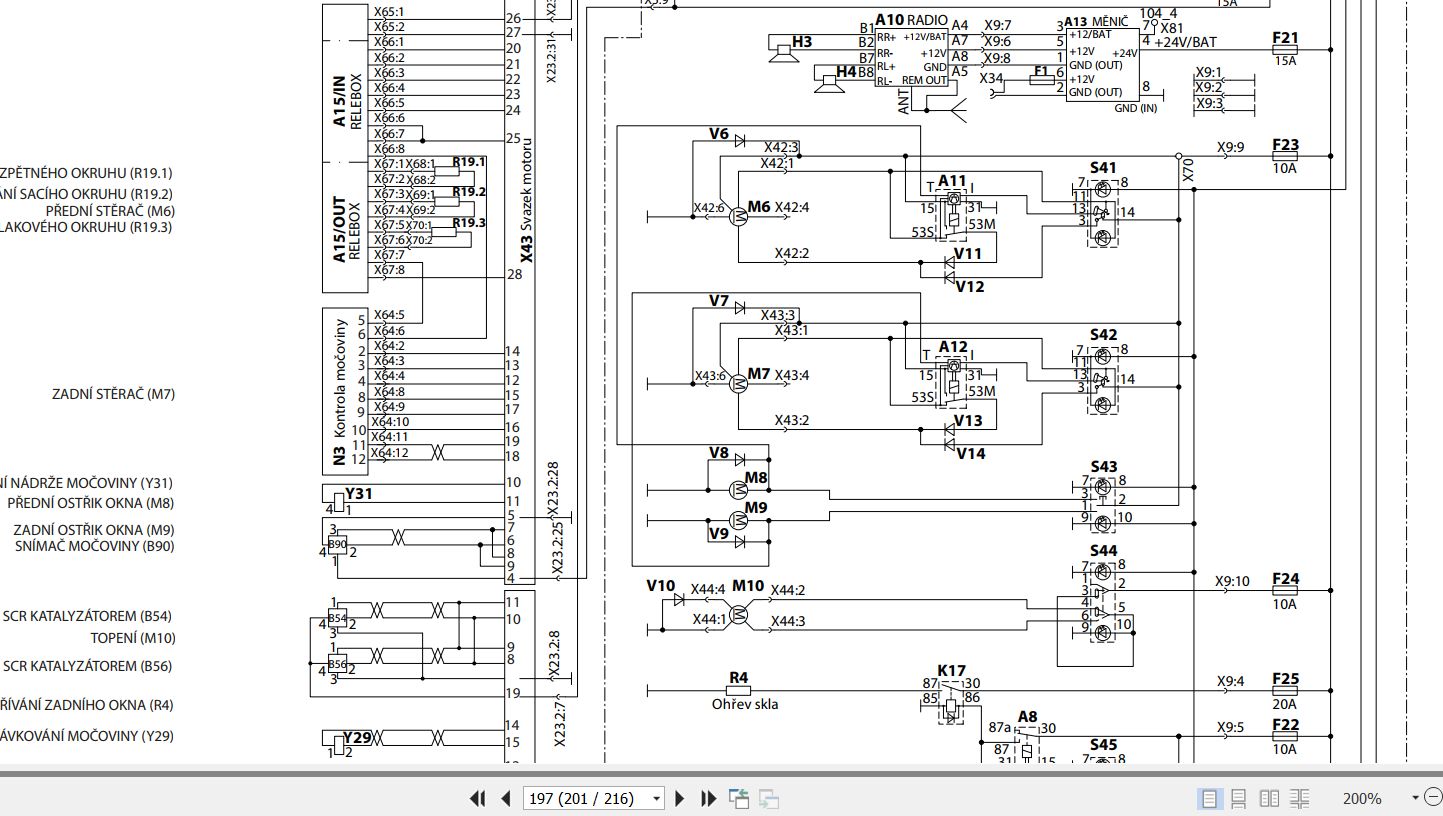The height and width of the screenshot is (816, 1443).
Task: Click the Y29 valve label
Action: (357, 738)
